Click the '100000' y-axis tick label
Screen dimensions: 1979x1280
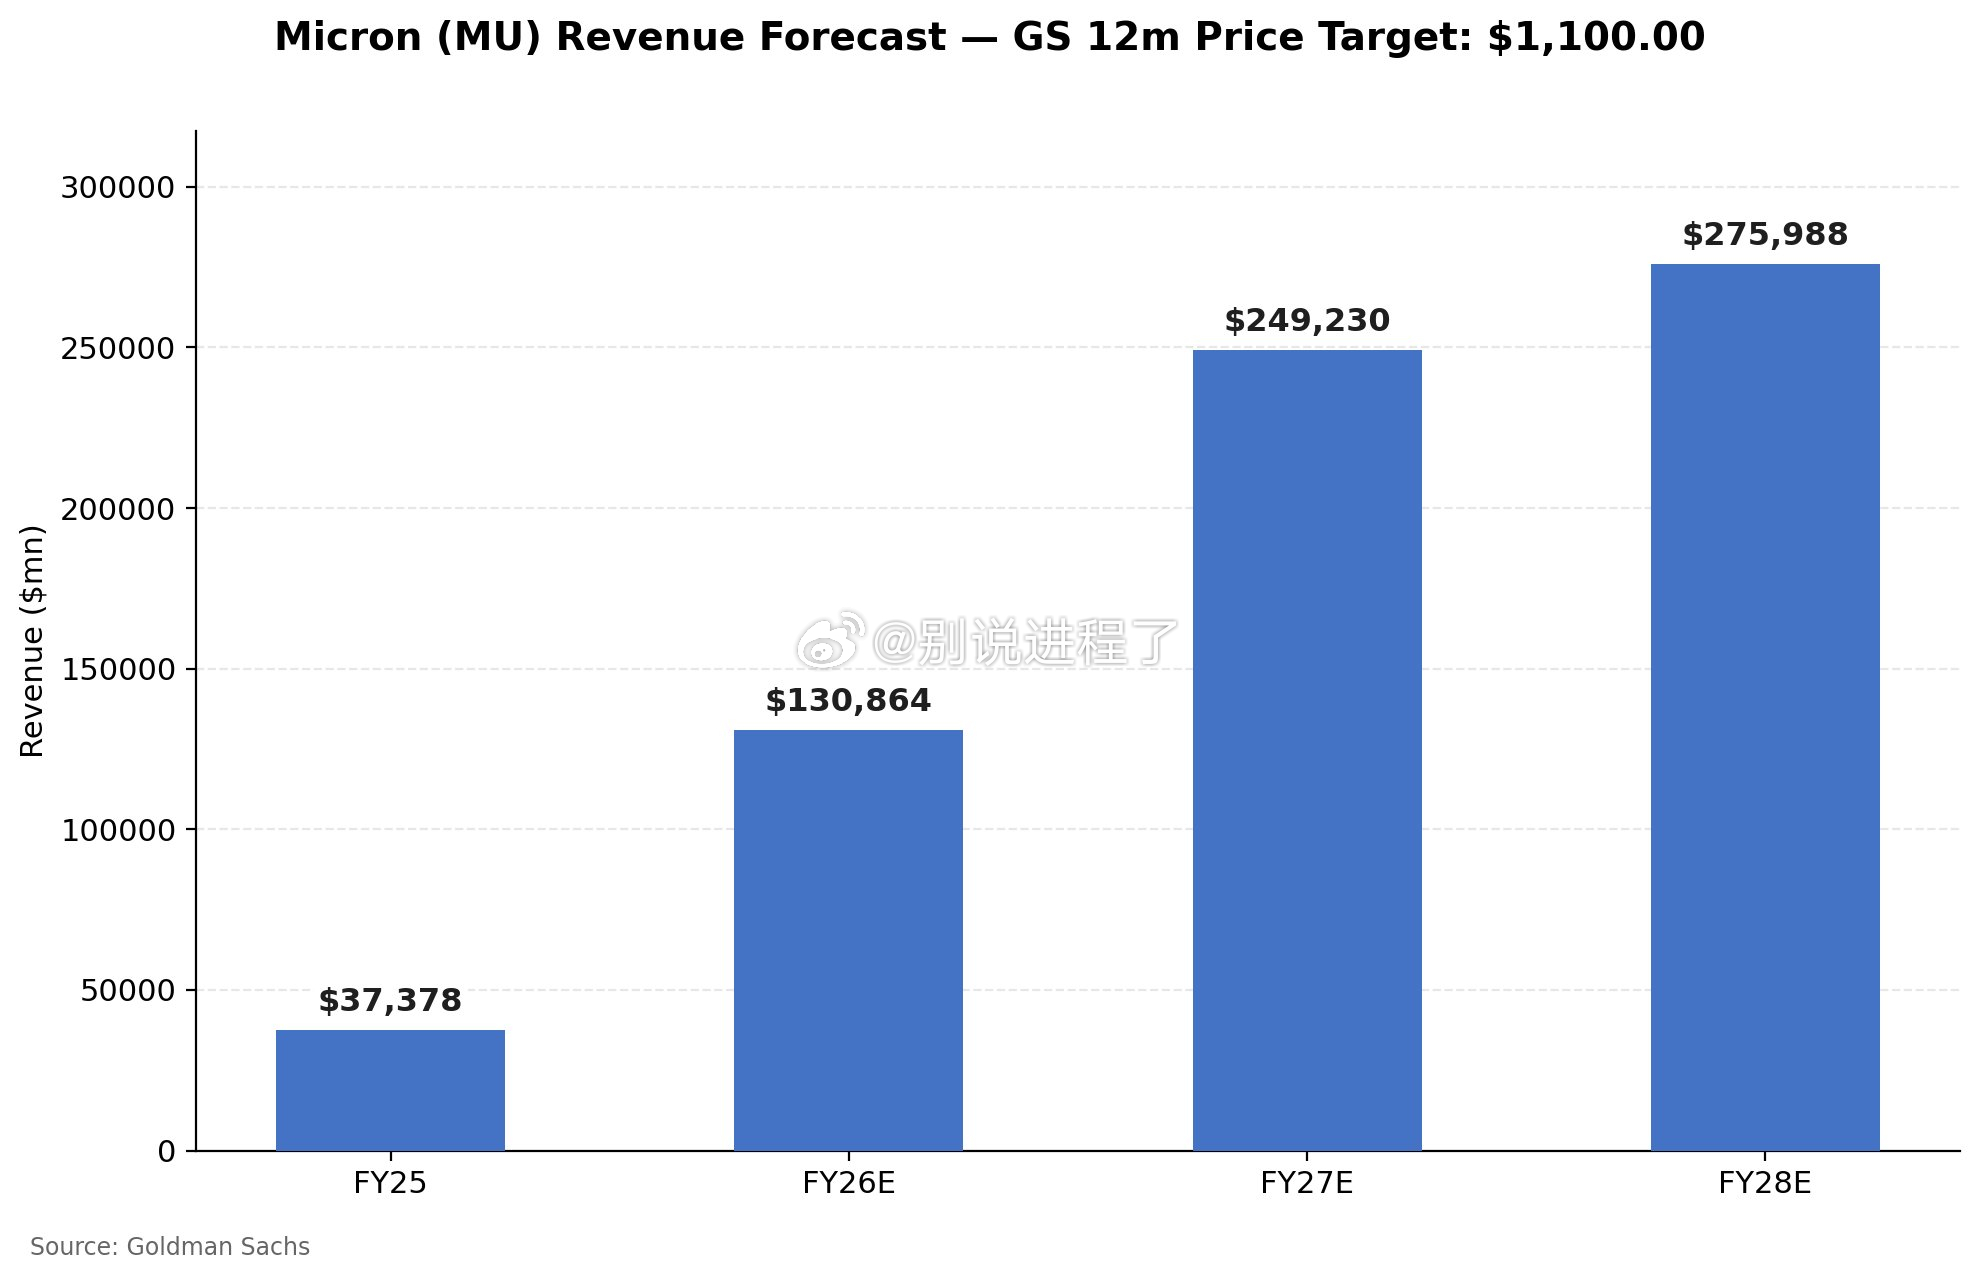(118, 830)
